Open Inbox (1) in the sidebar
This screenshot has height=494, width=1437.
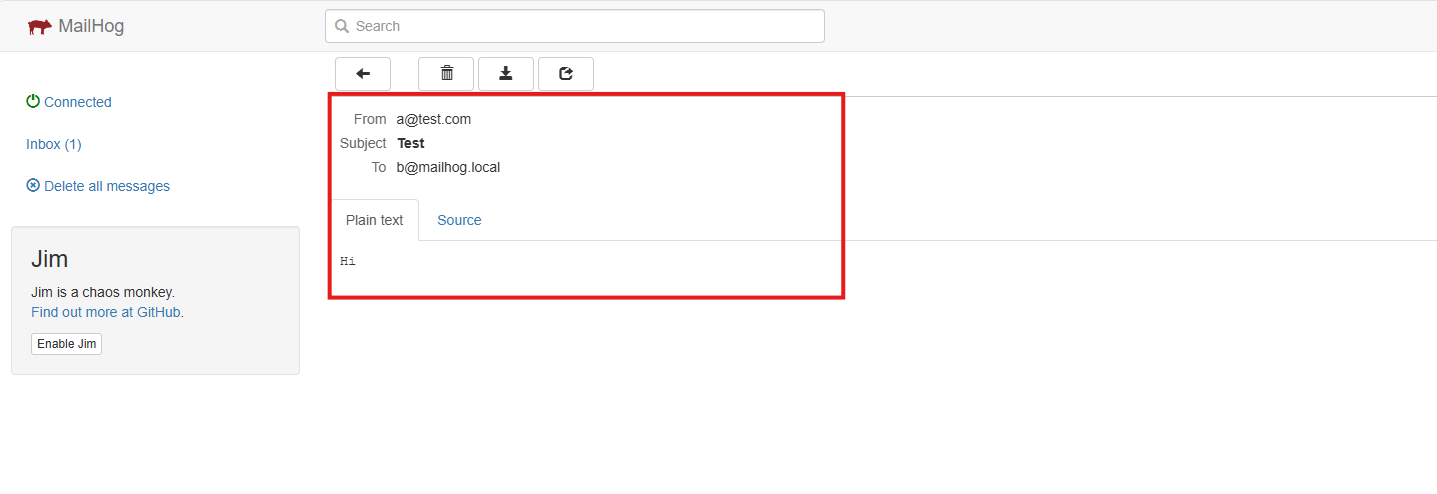coord(54,144)
